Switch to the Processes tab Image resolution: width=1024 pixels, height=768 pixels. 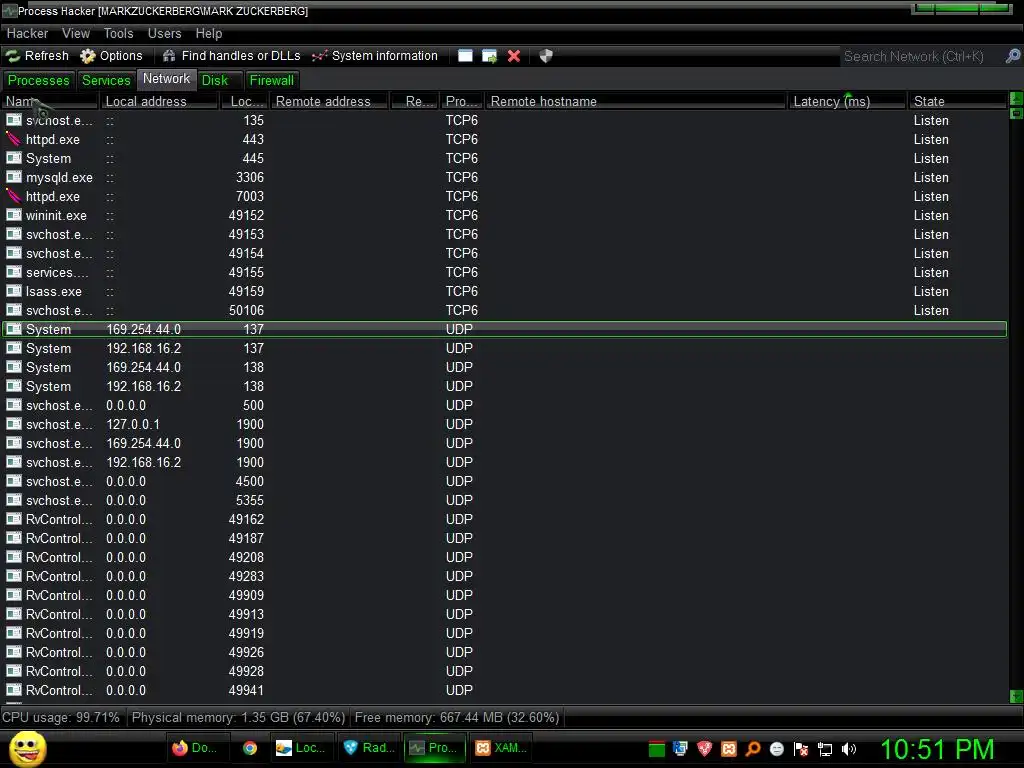coord(39,80)
